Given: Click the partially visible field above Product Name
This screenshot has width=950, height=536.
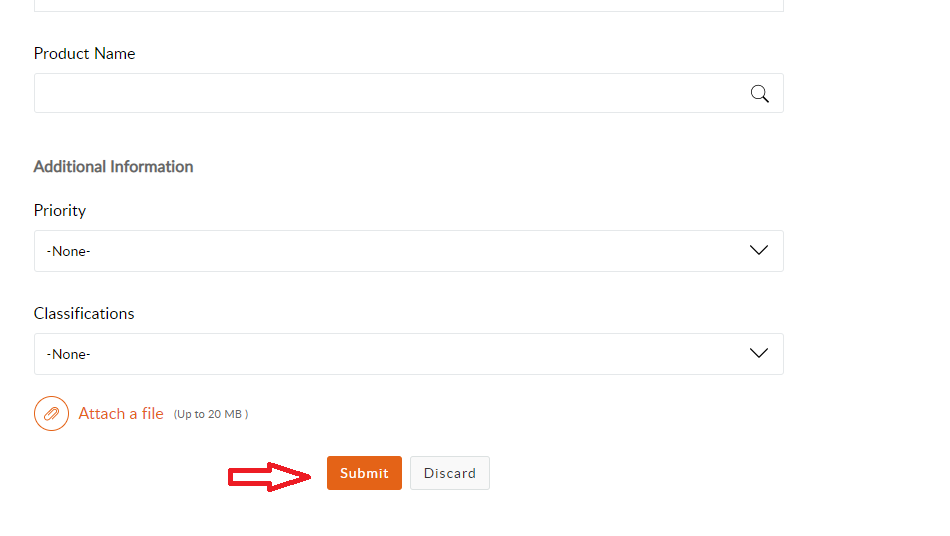Looking at the screenshot, I should pos(409,5).
